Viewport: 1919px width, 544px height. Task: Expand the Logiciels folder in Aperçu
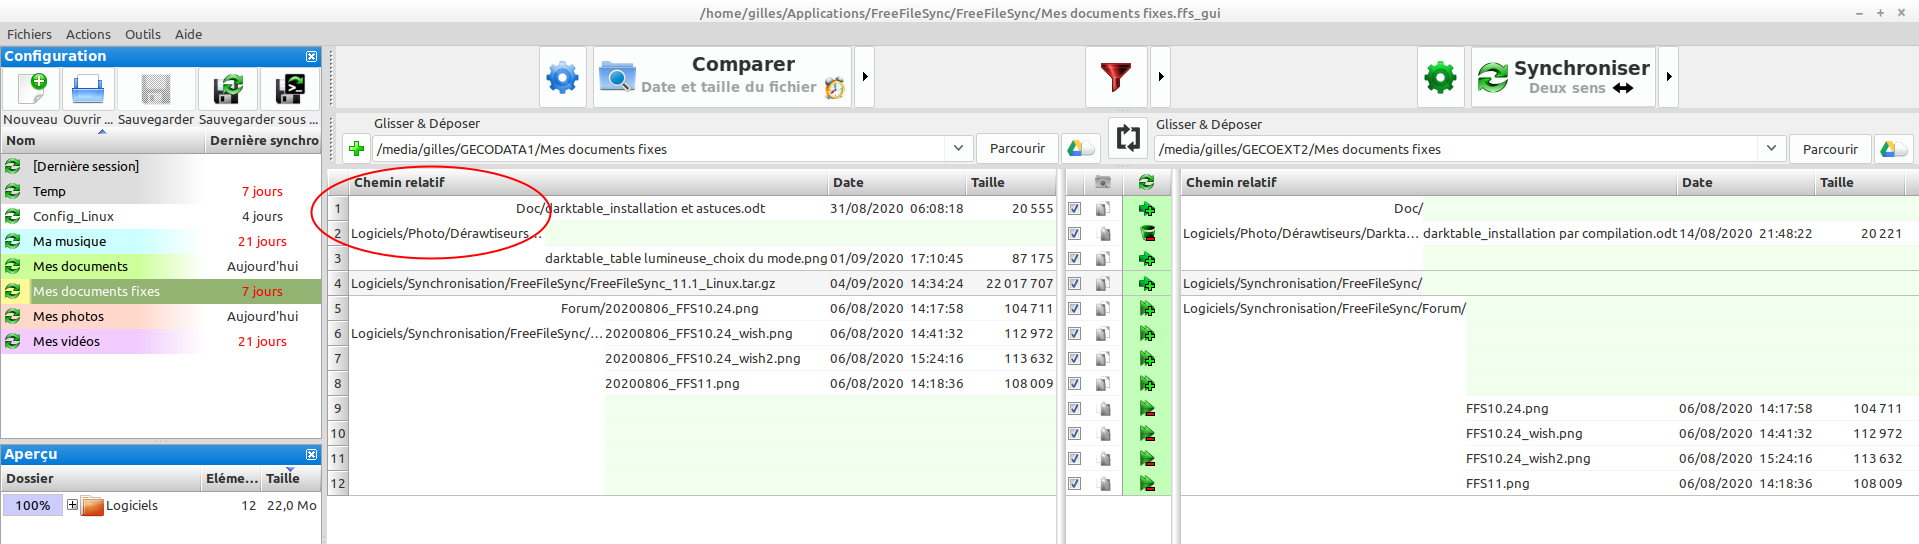click(x=72, y=505)
